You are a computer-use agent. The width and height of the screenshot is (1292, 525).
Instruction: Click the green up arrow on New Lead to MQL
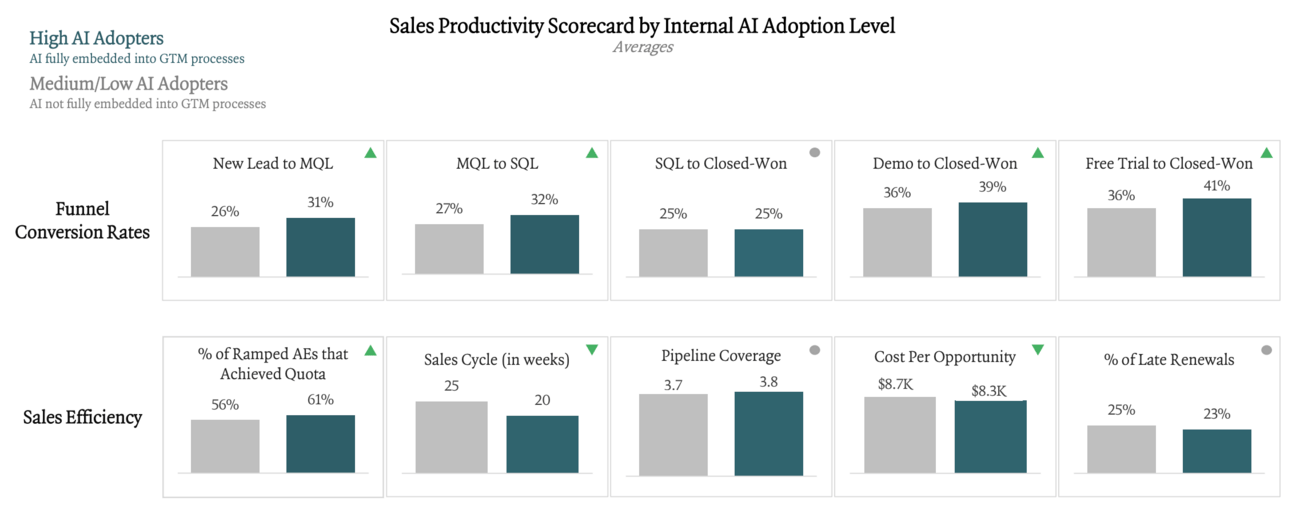pos(371,153)
